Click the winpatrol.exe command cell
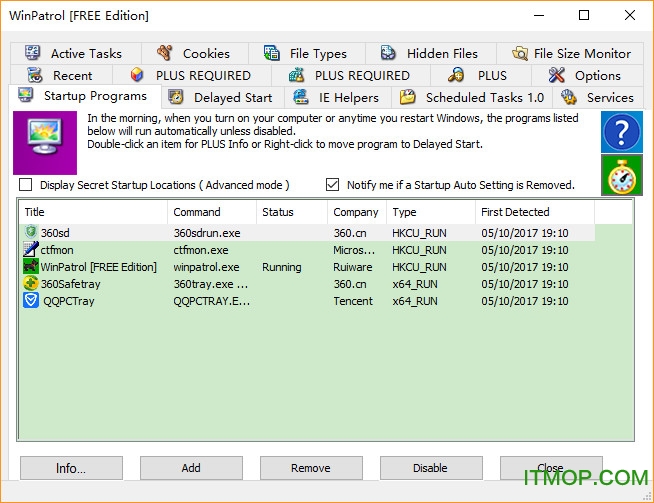Image resolution: width=654 pixels, height=503 pixels. pos(206,267)
